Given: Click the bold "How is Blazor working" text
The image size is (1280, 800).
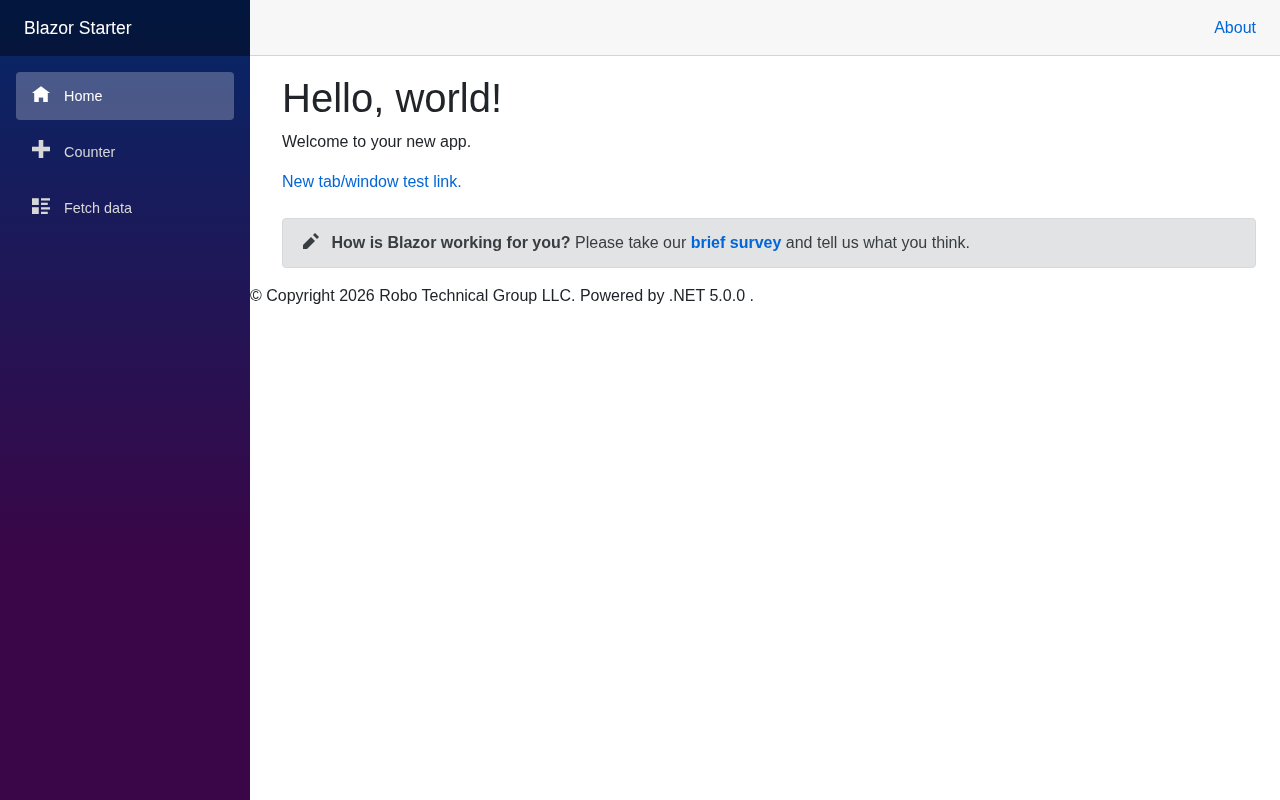Looking at the screenshot, I should 450,243.
